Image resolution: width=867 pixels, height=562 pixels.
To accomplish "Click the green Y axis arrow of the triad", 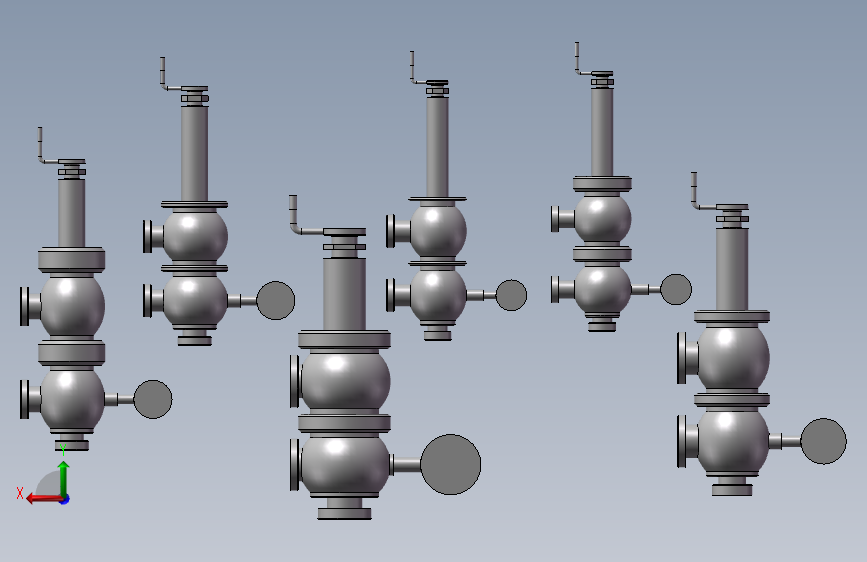I will pyautogui.click(x=64, y=480).
